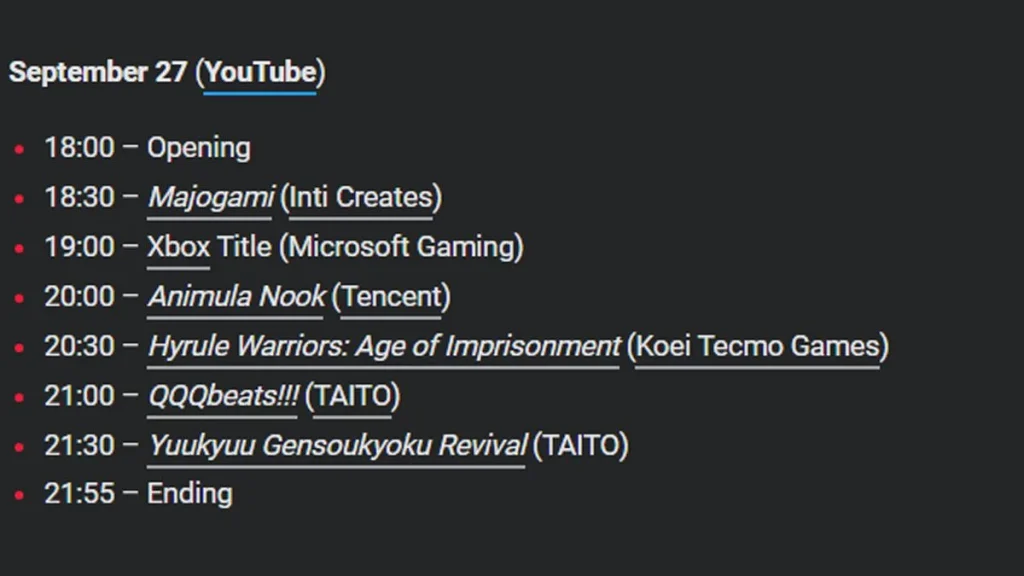Click TAITO text after Yuukyuu Gensoukyoku Revival
The width and height of the screenshot is (1024, 576).
580,445
